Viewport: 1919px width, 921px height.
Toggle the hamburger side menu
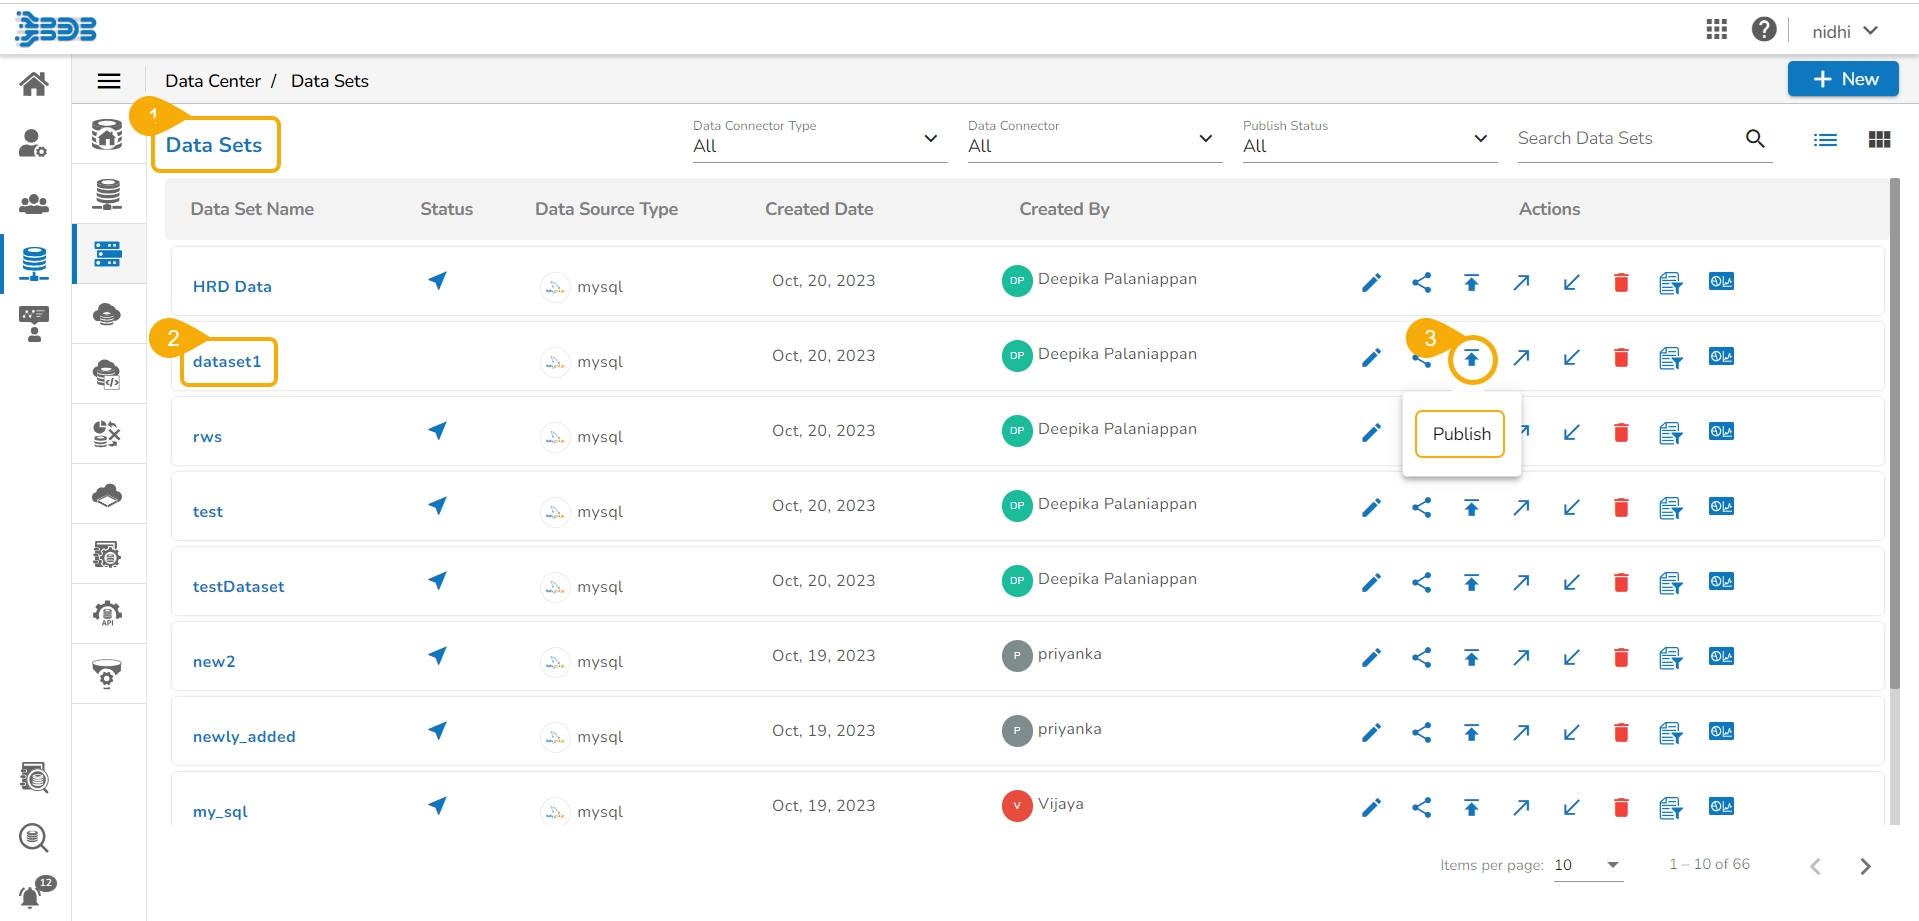109,81
